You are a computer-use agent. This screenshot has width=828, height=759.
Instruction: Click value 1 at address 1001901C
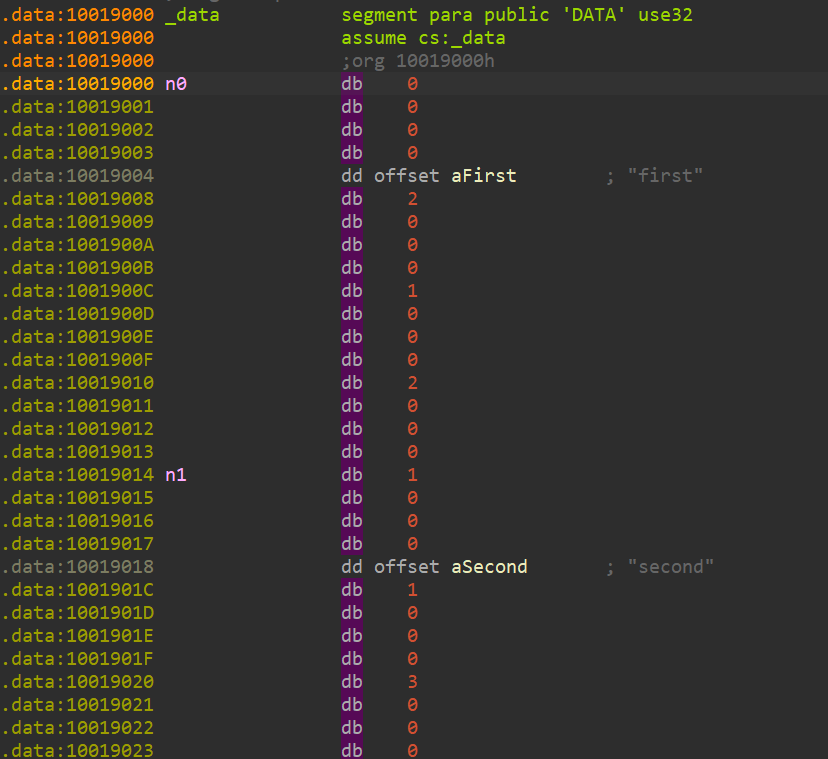[412, 590]
